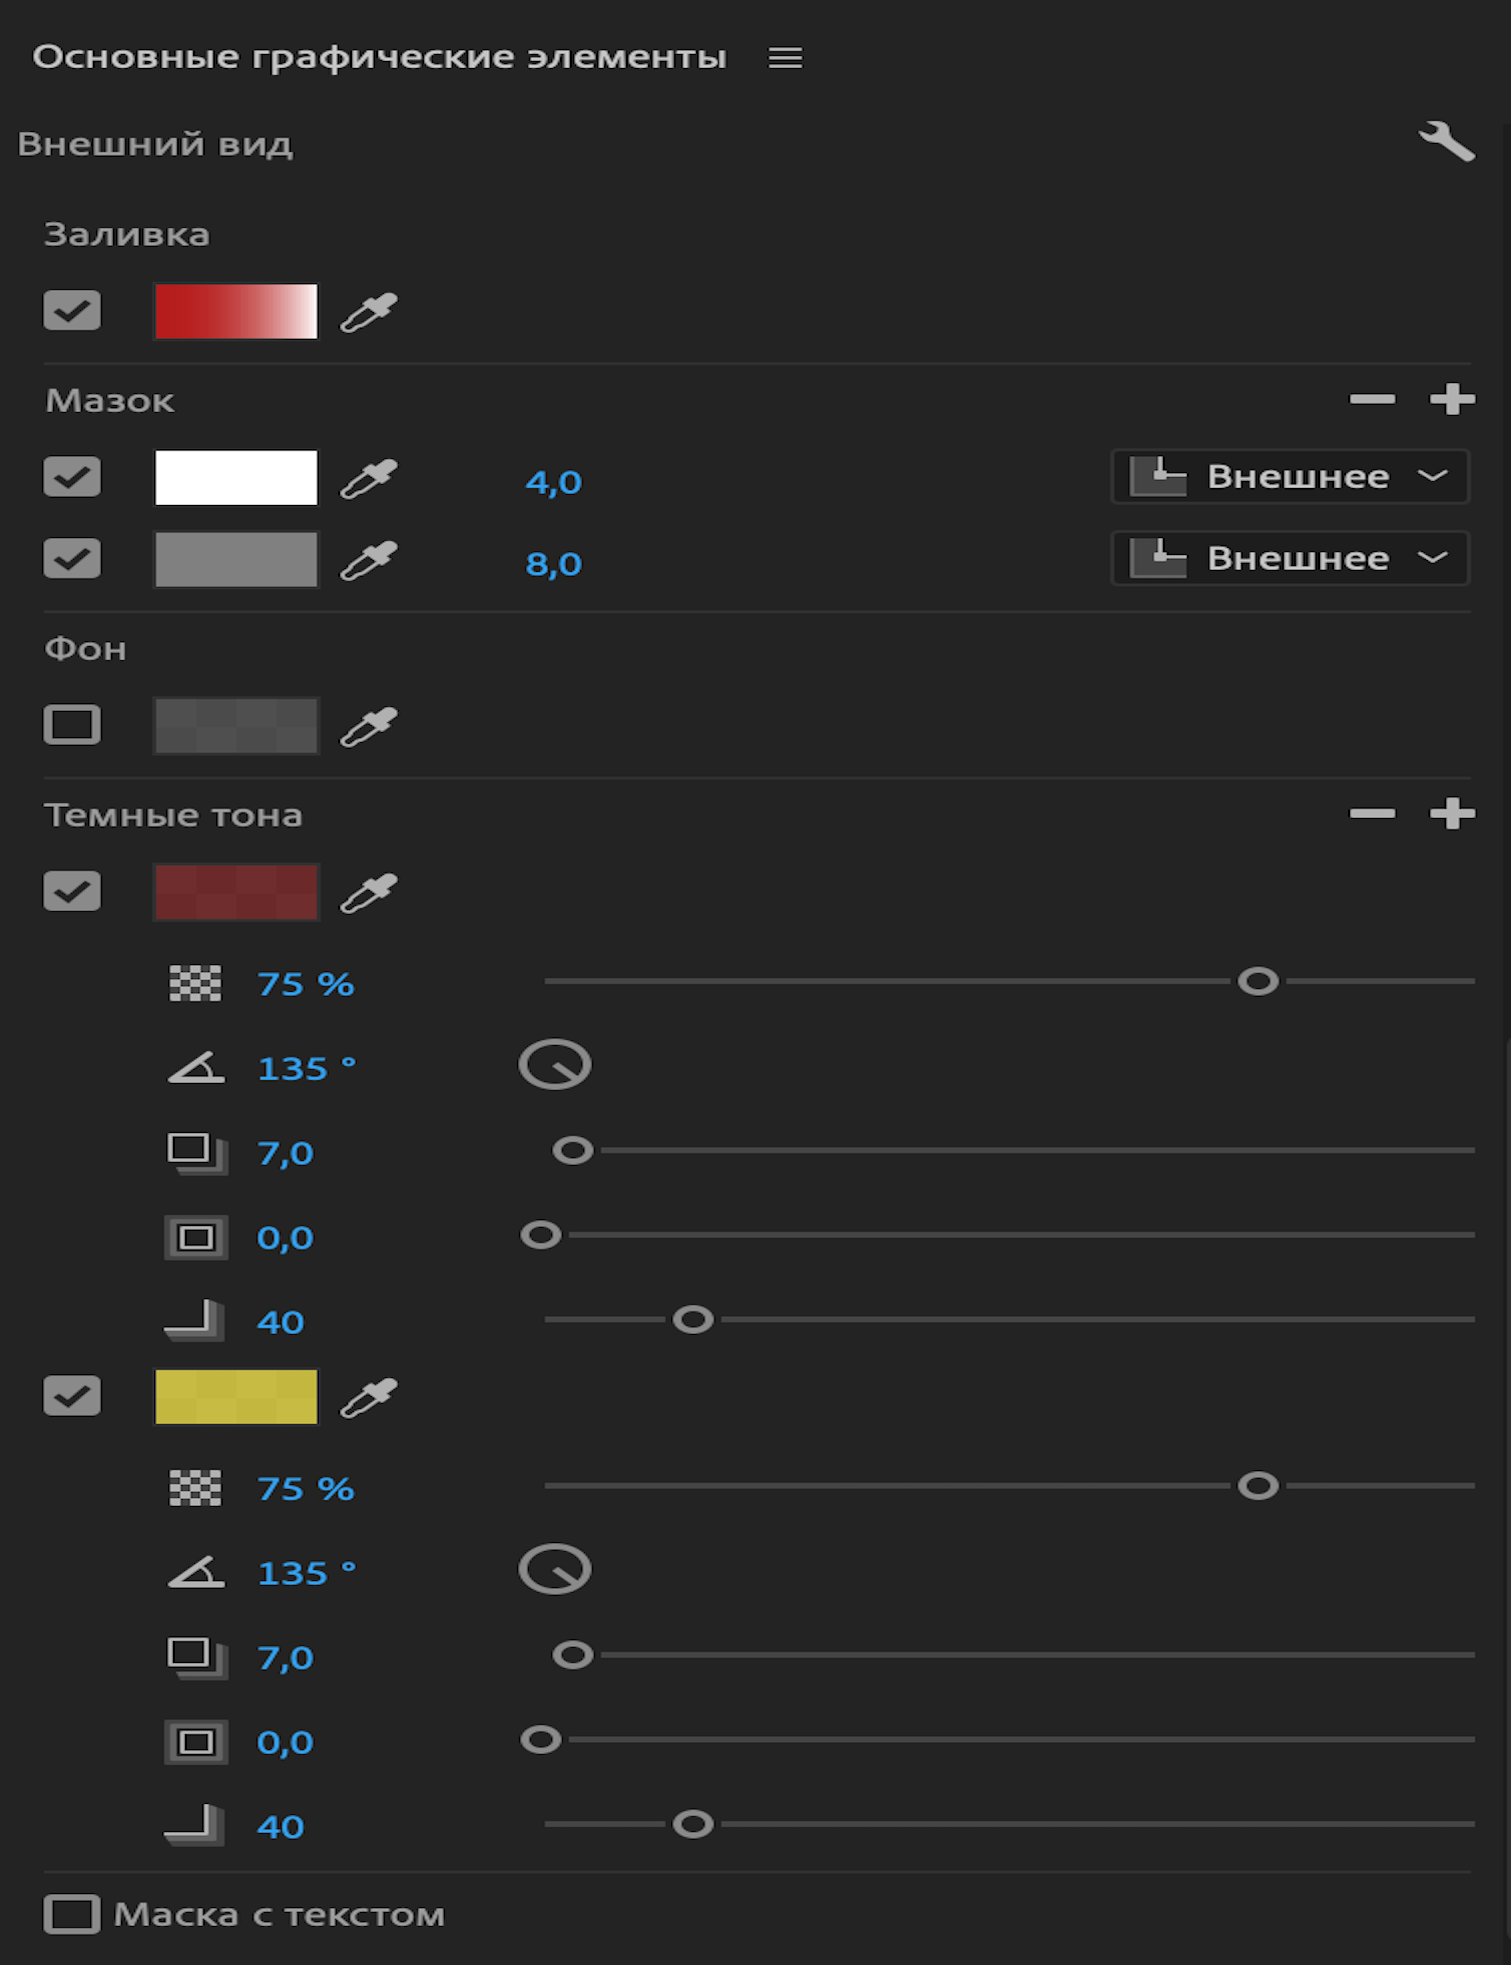
Task: Open the Внешнее dropdown for the 8,0 stroke
Action: coord(1289,559)
